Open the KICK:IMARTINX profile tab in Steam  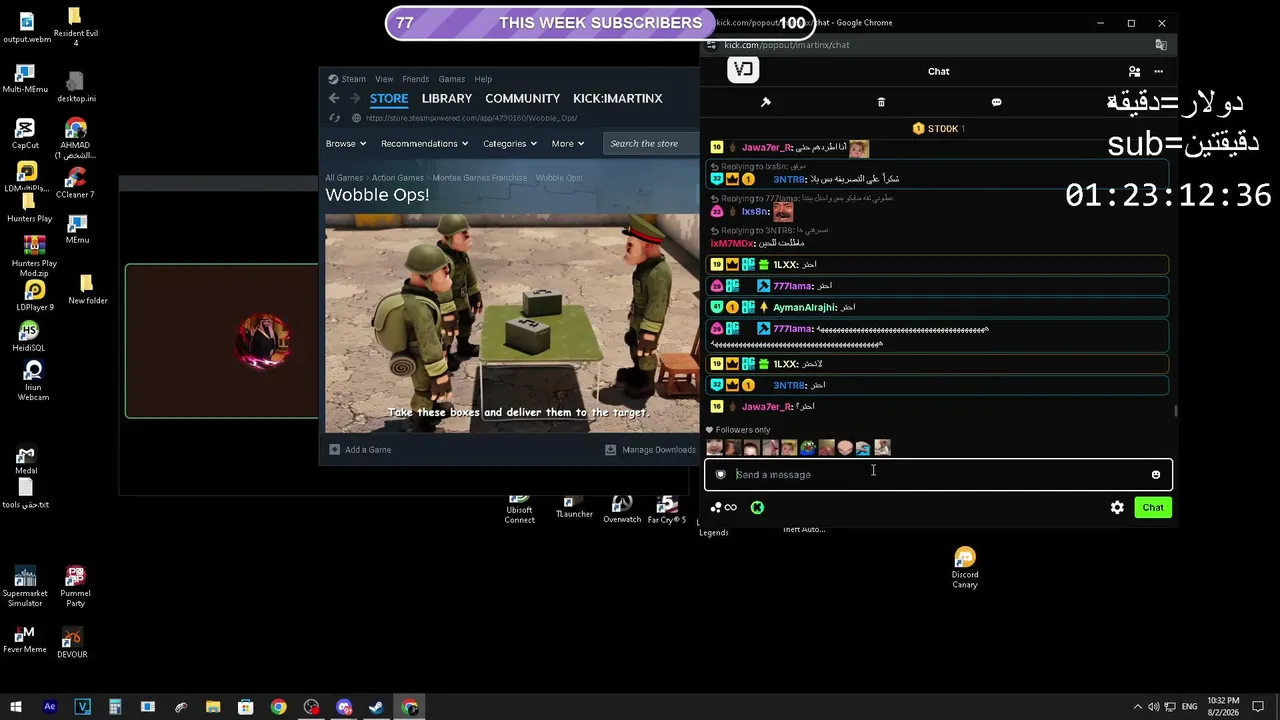pos(618,98)
